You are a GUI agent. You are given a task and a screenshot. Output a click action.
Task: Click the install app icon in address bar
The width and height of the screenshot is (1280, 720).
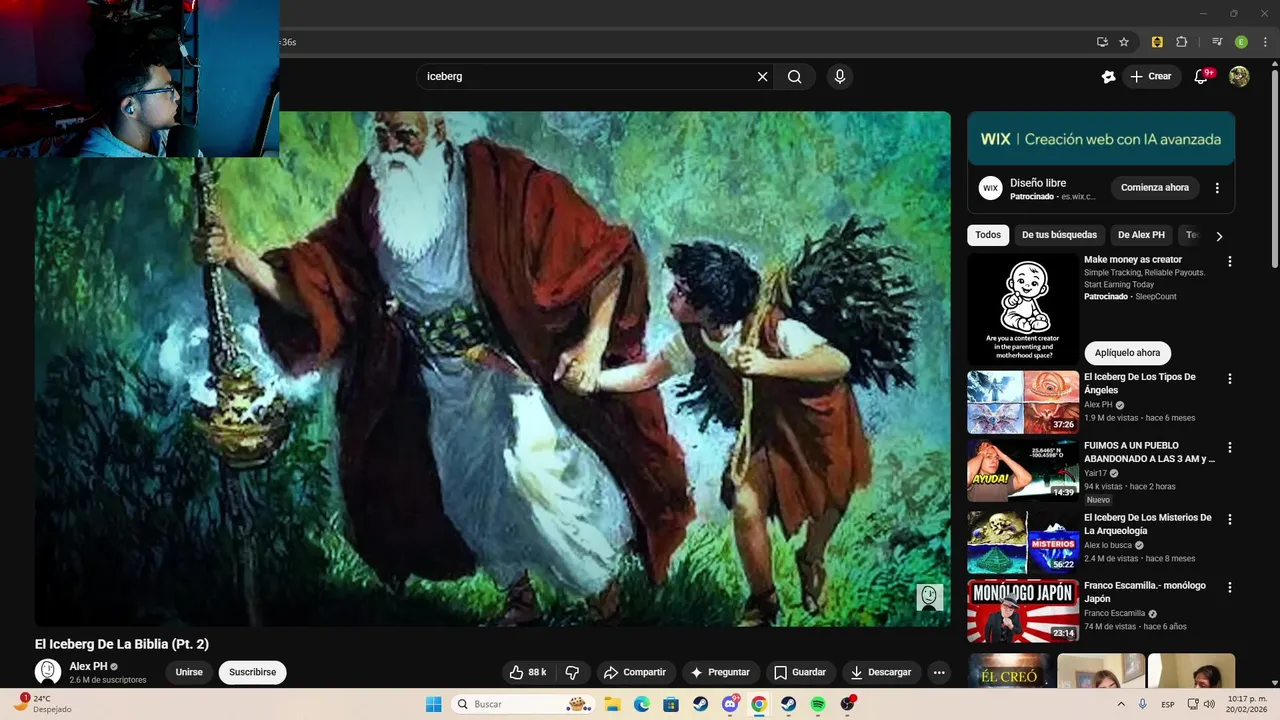click(x=1102, y=42)
